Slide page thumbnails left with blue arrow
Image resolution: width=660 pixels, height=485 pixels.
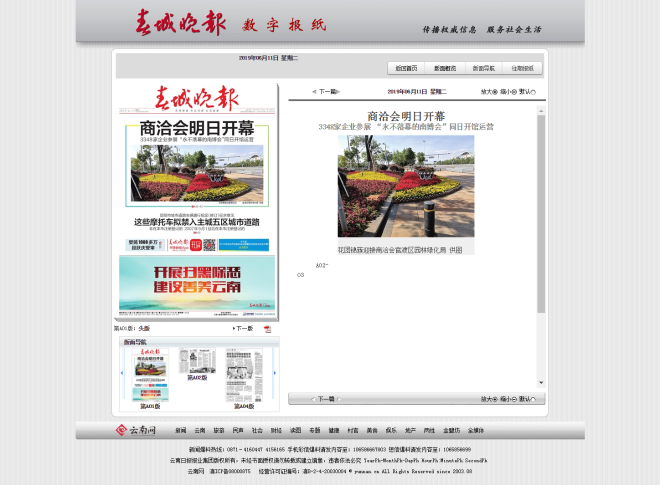pos(122,373)
